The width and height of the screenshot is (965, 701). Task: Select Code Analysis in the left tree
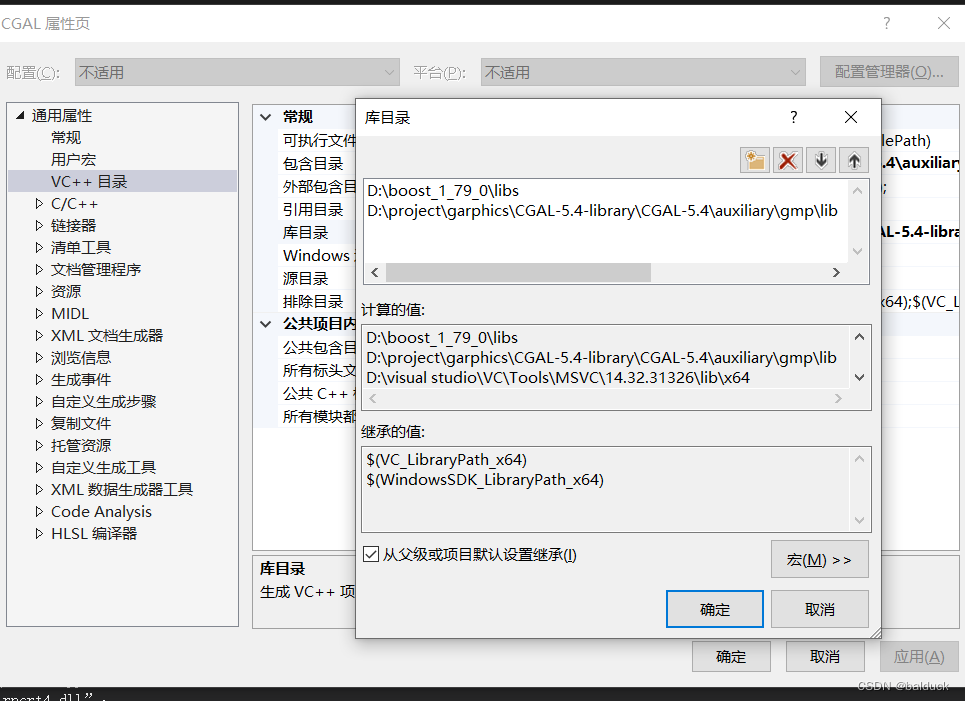pos(101,511)
